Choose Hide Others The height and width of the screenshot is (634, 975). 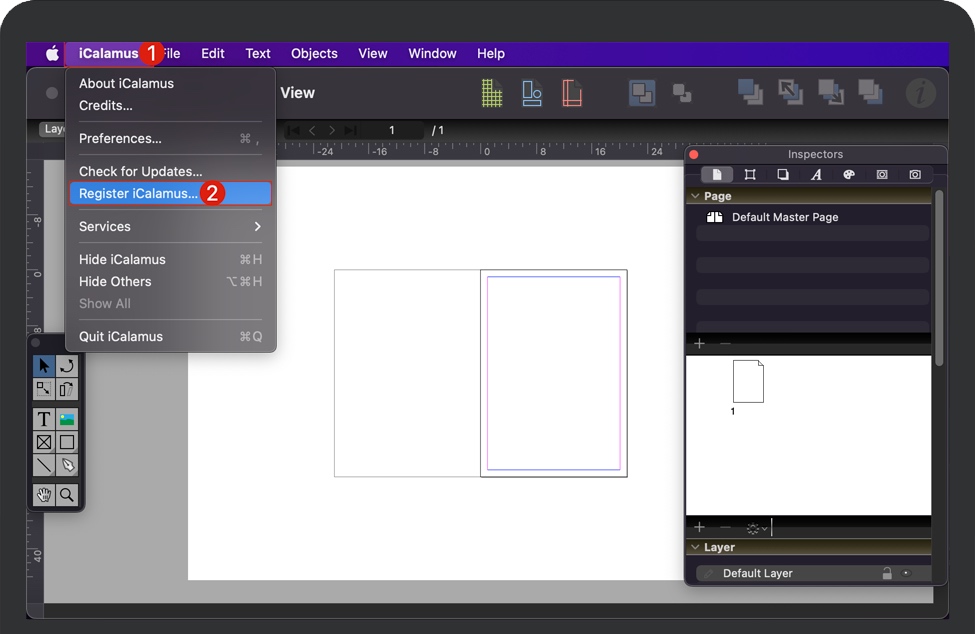click(x=170, y=282)
